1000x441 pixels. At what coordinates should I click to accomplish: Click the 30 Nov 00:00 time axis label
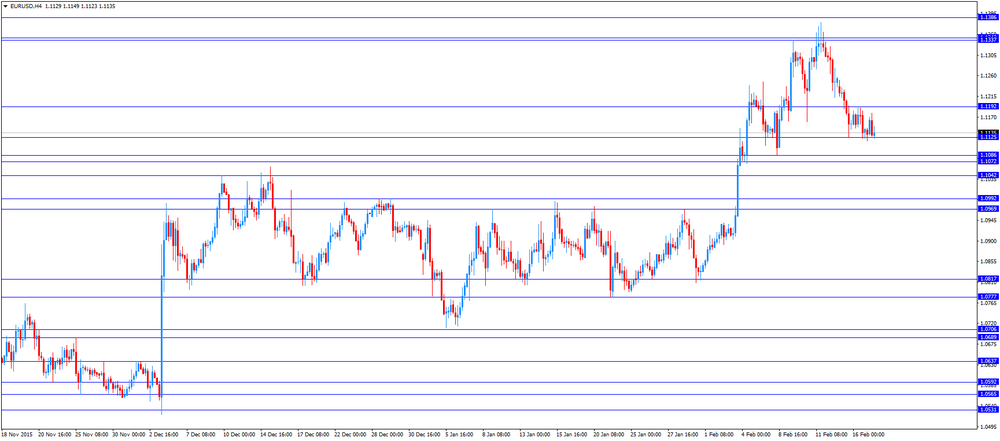tap(127, 435)
